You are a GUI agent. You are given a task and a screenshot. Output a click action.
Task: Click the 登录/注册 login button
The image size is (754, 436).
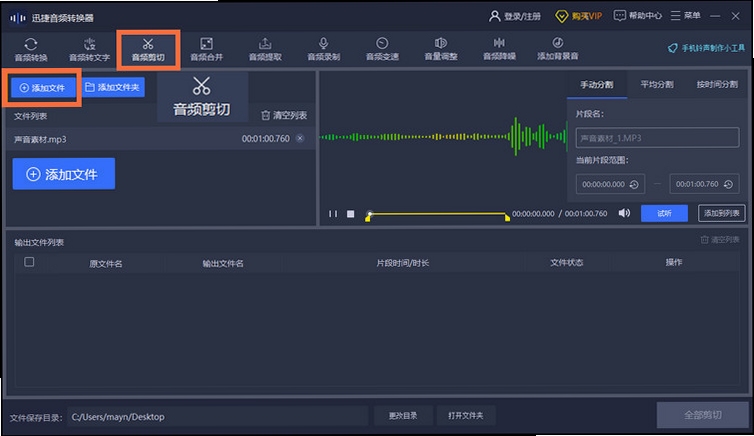click(515, 16)
